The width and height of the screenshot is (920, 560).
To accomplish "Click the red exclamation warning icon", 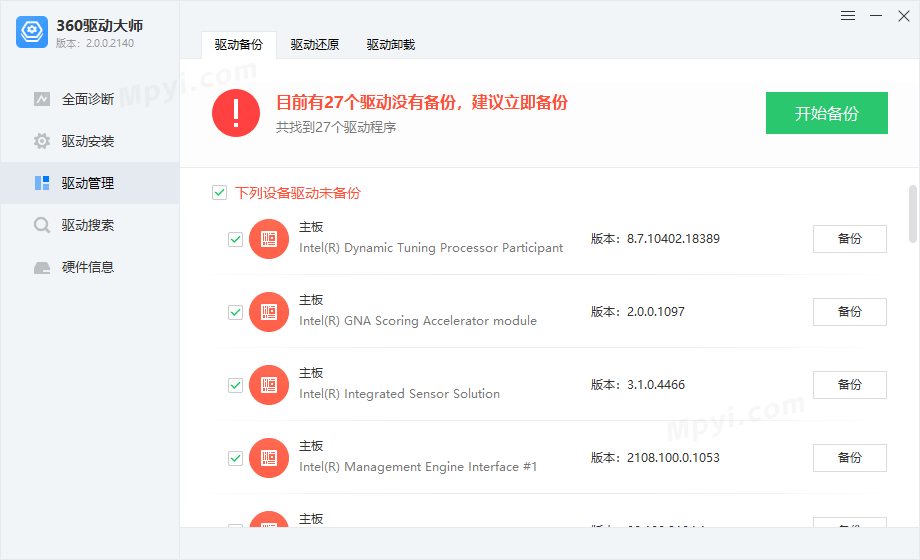I will pyautogui.click(x=236, y=113).
